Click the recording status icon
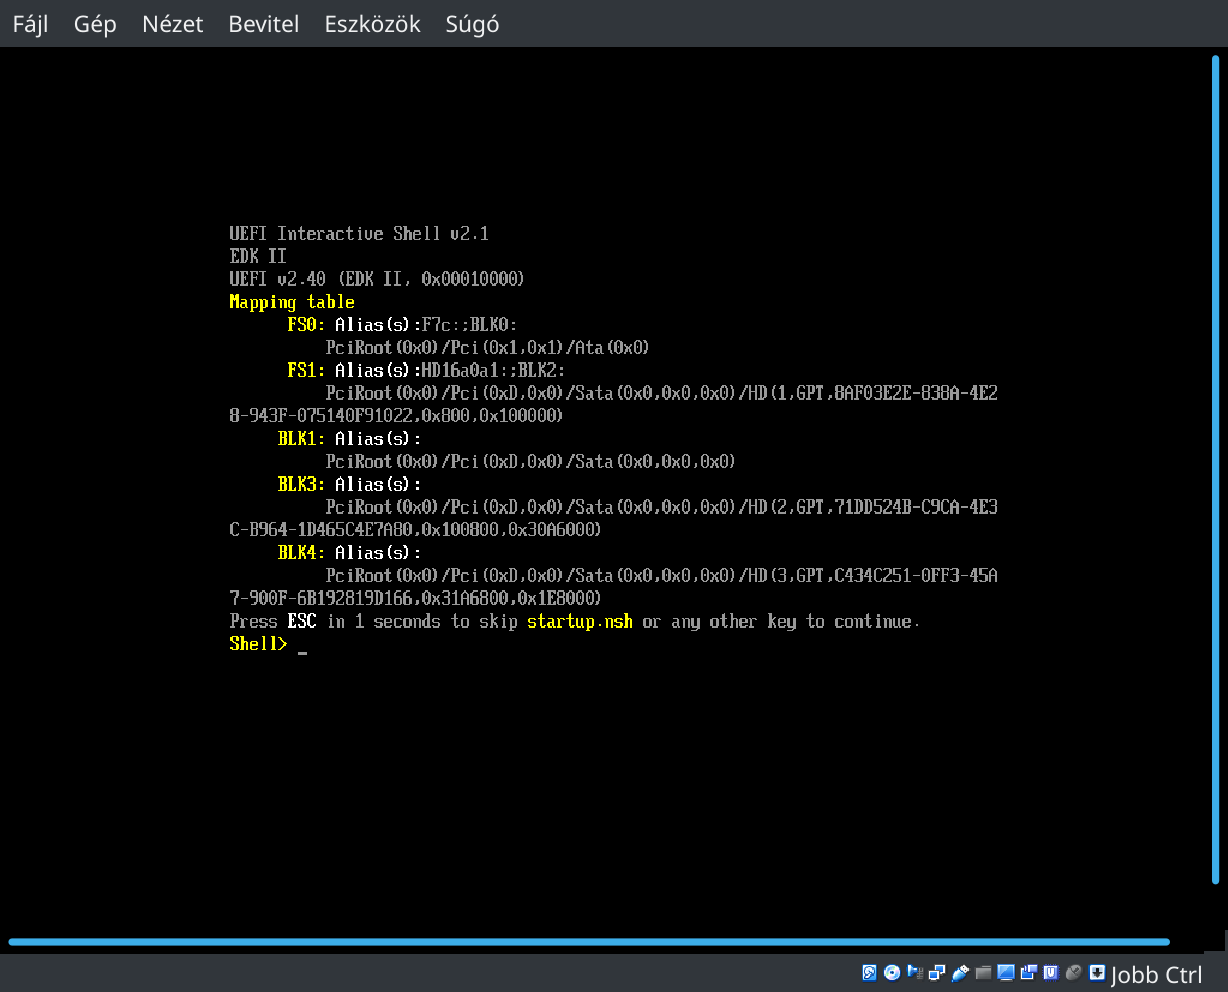The image size is (1228, 992). click(1029, 972)
